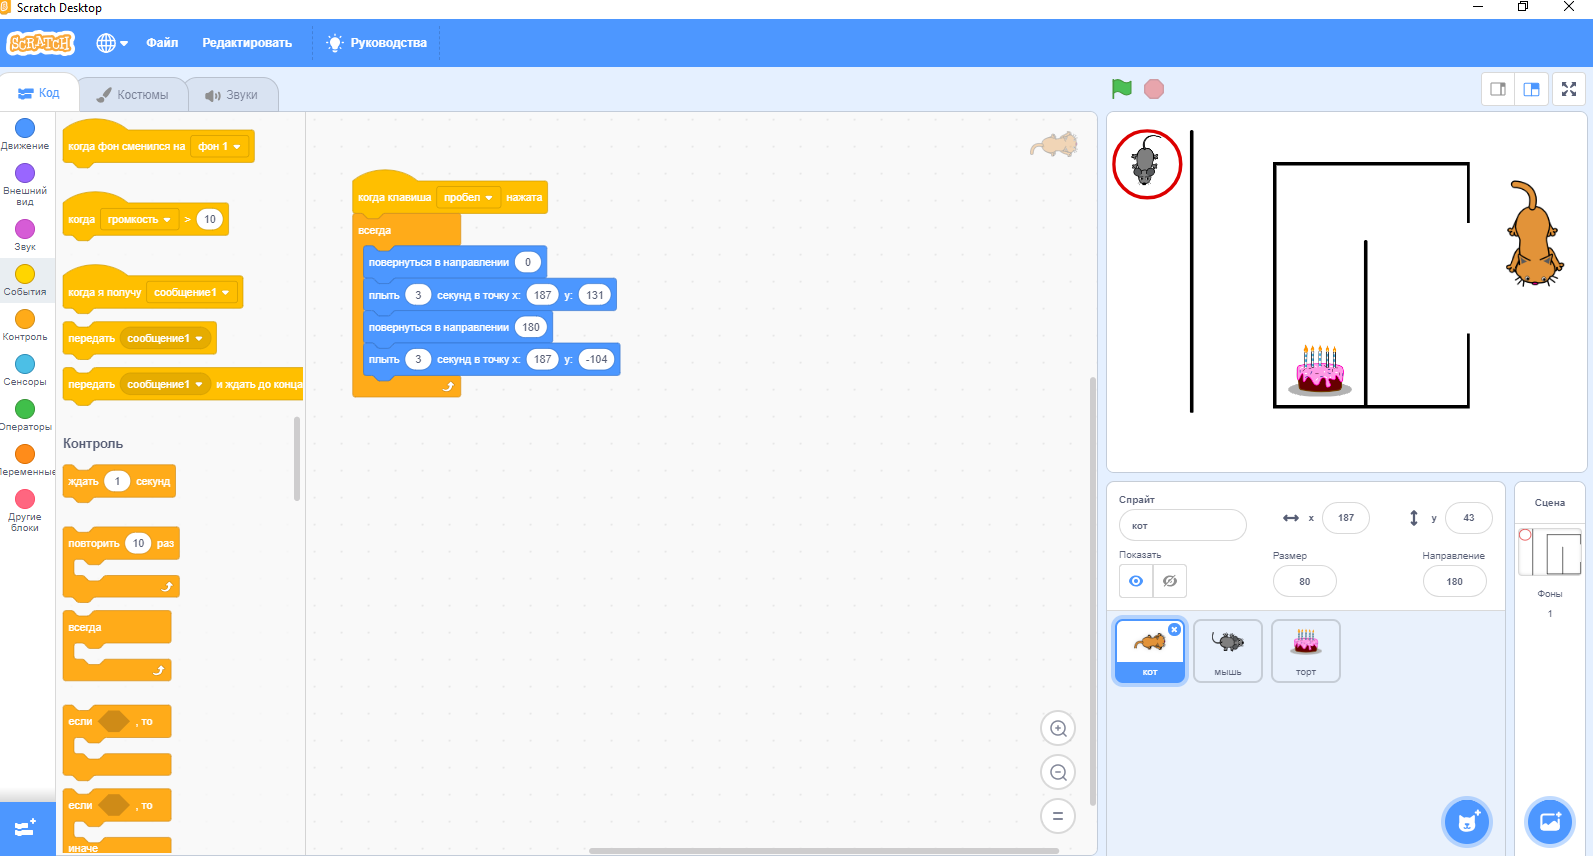
Task: Open the choose a backdrop button
Action: click(x=1550, y=822)
